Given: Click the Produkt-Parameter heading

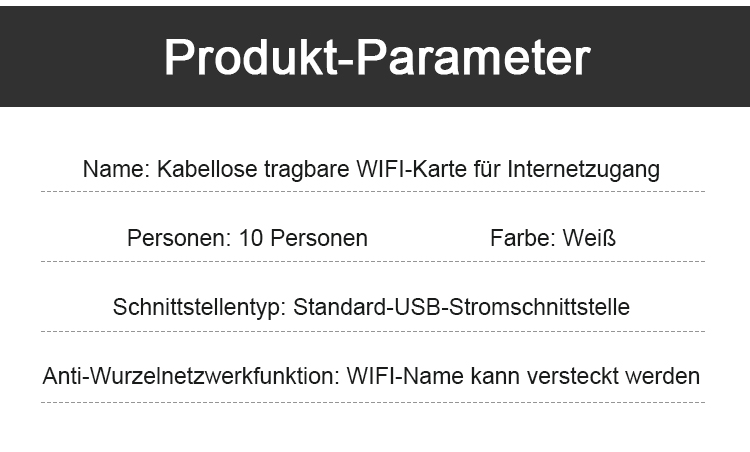Looking at the screenshot, I should coord(377,57).
